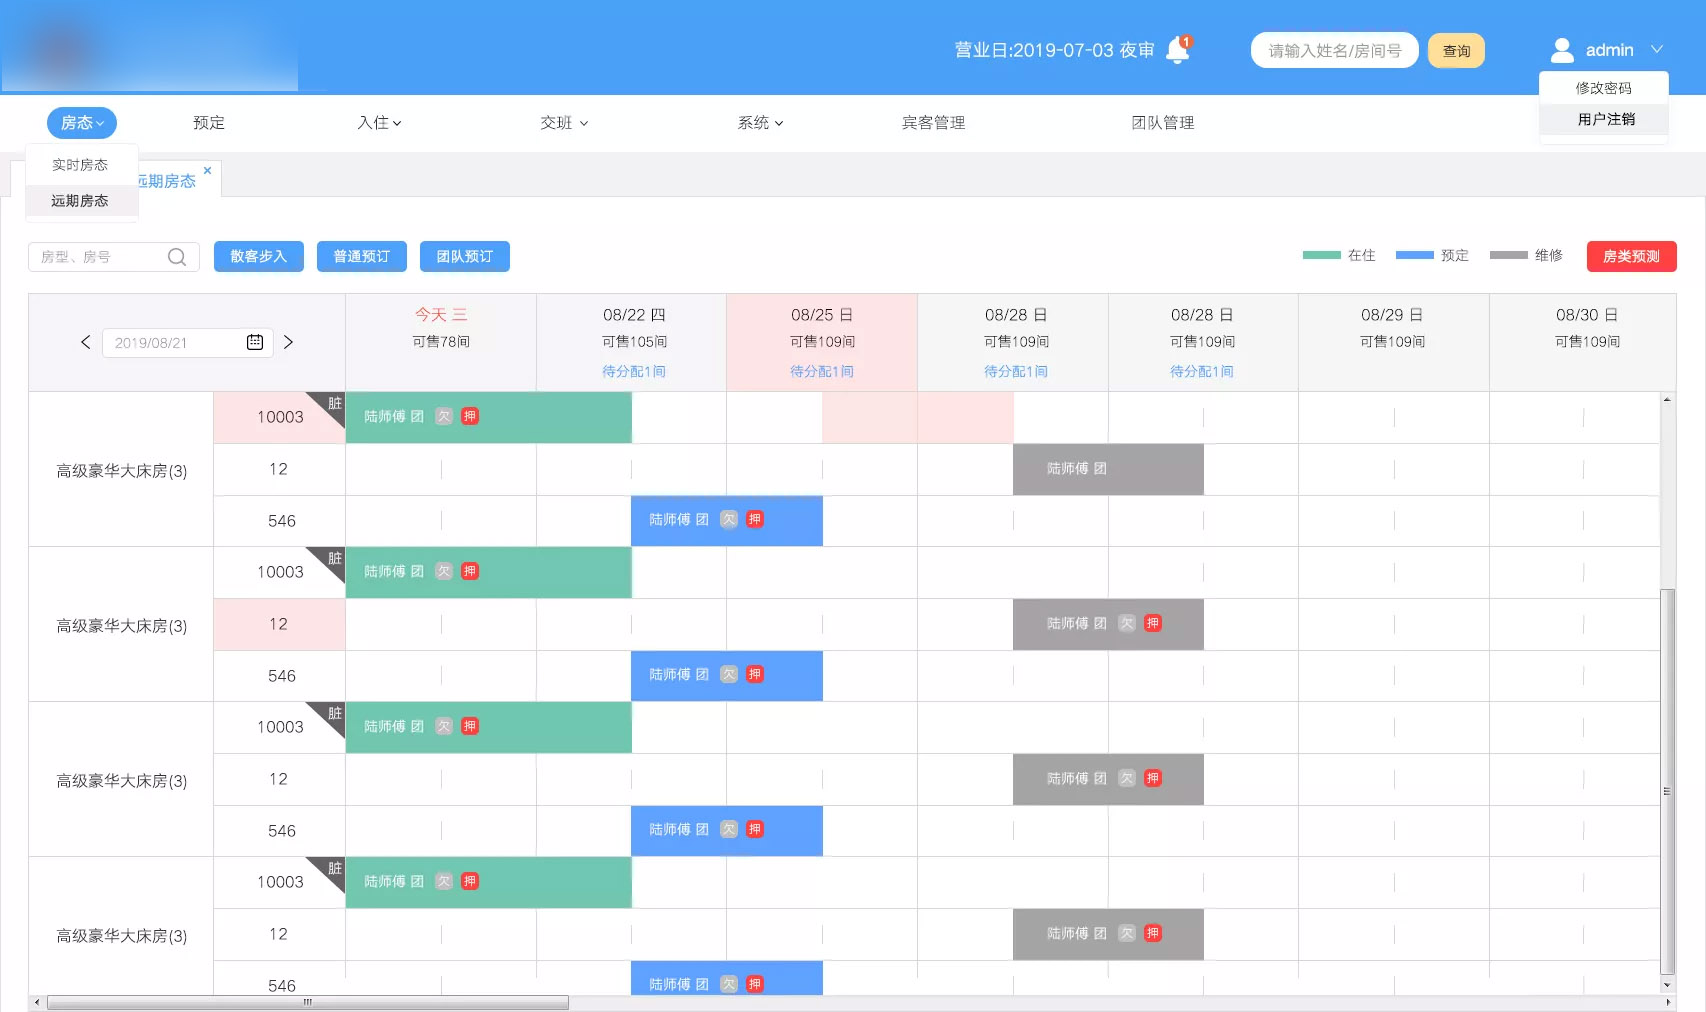Viewport: 1706px width, 1012px height.
Task: Advance dates with right arrow
Action: [x=288, y=342]
